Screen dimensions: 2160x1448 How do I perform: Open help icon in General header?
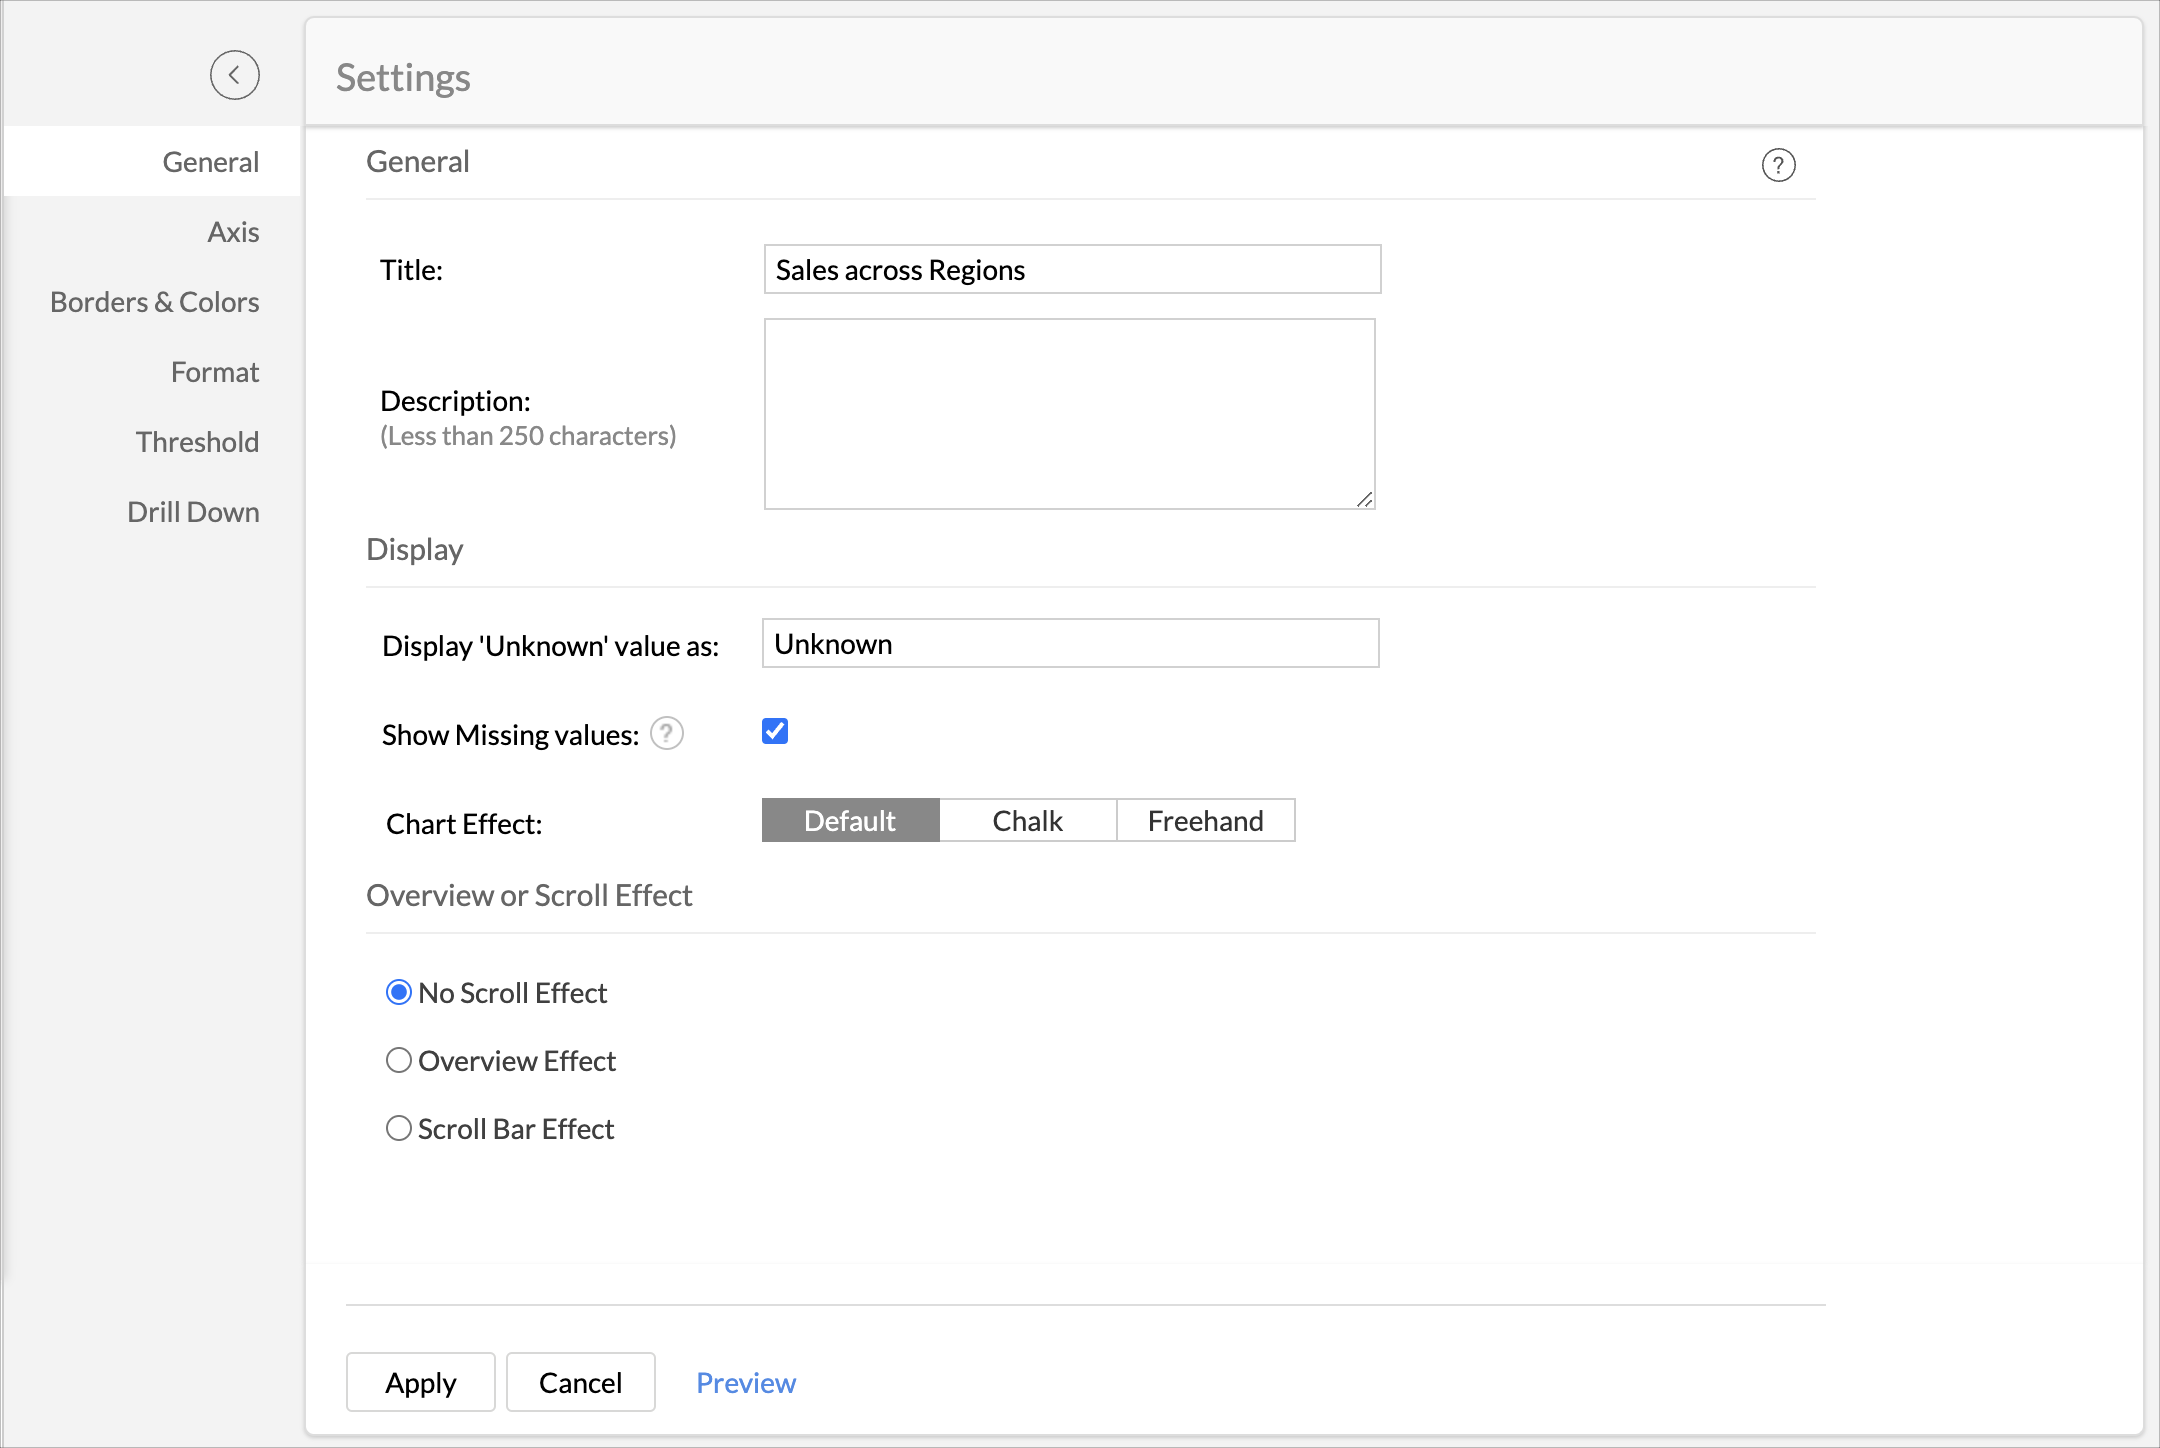[1778, 165]
